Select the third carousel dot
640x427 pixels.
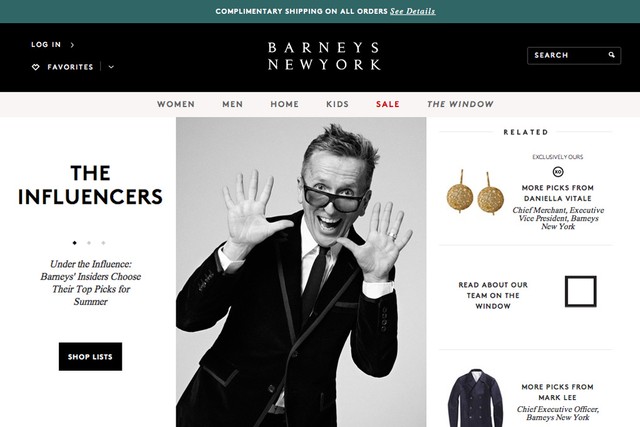[x=103, y=243]
